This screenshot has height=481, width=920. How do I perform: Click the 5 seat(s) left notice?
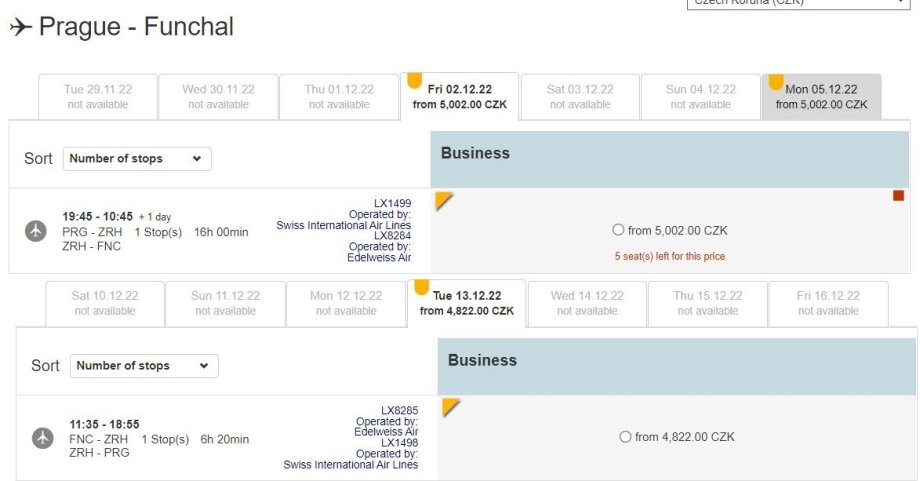(669, 256)
